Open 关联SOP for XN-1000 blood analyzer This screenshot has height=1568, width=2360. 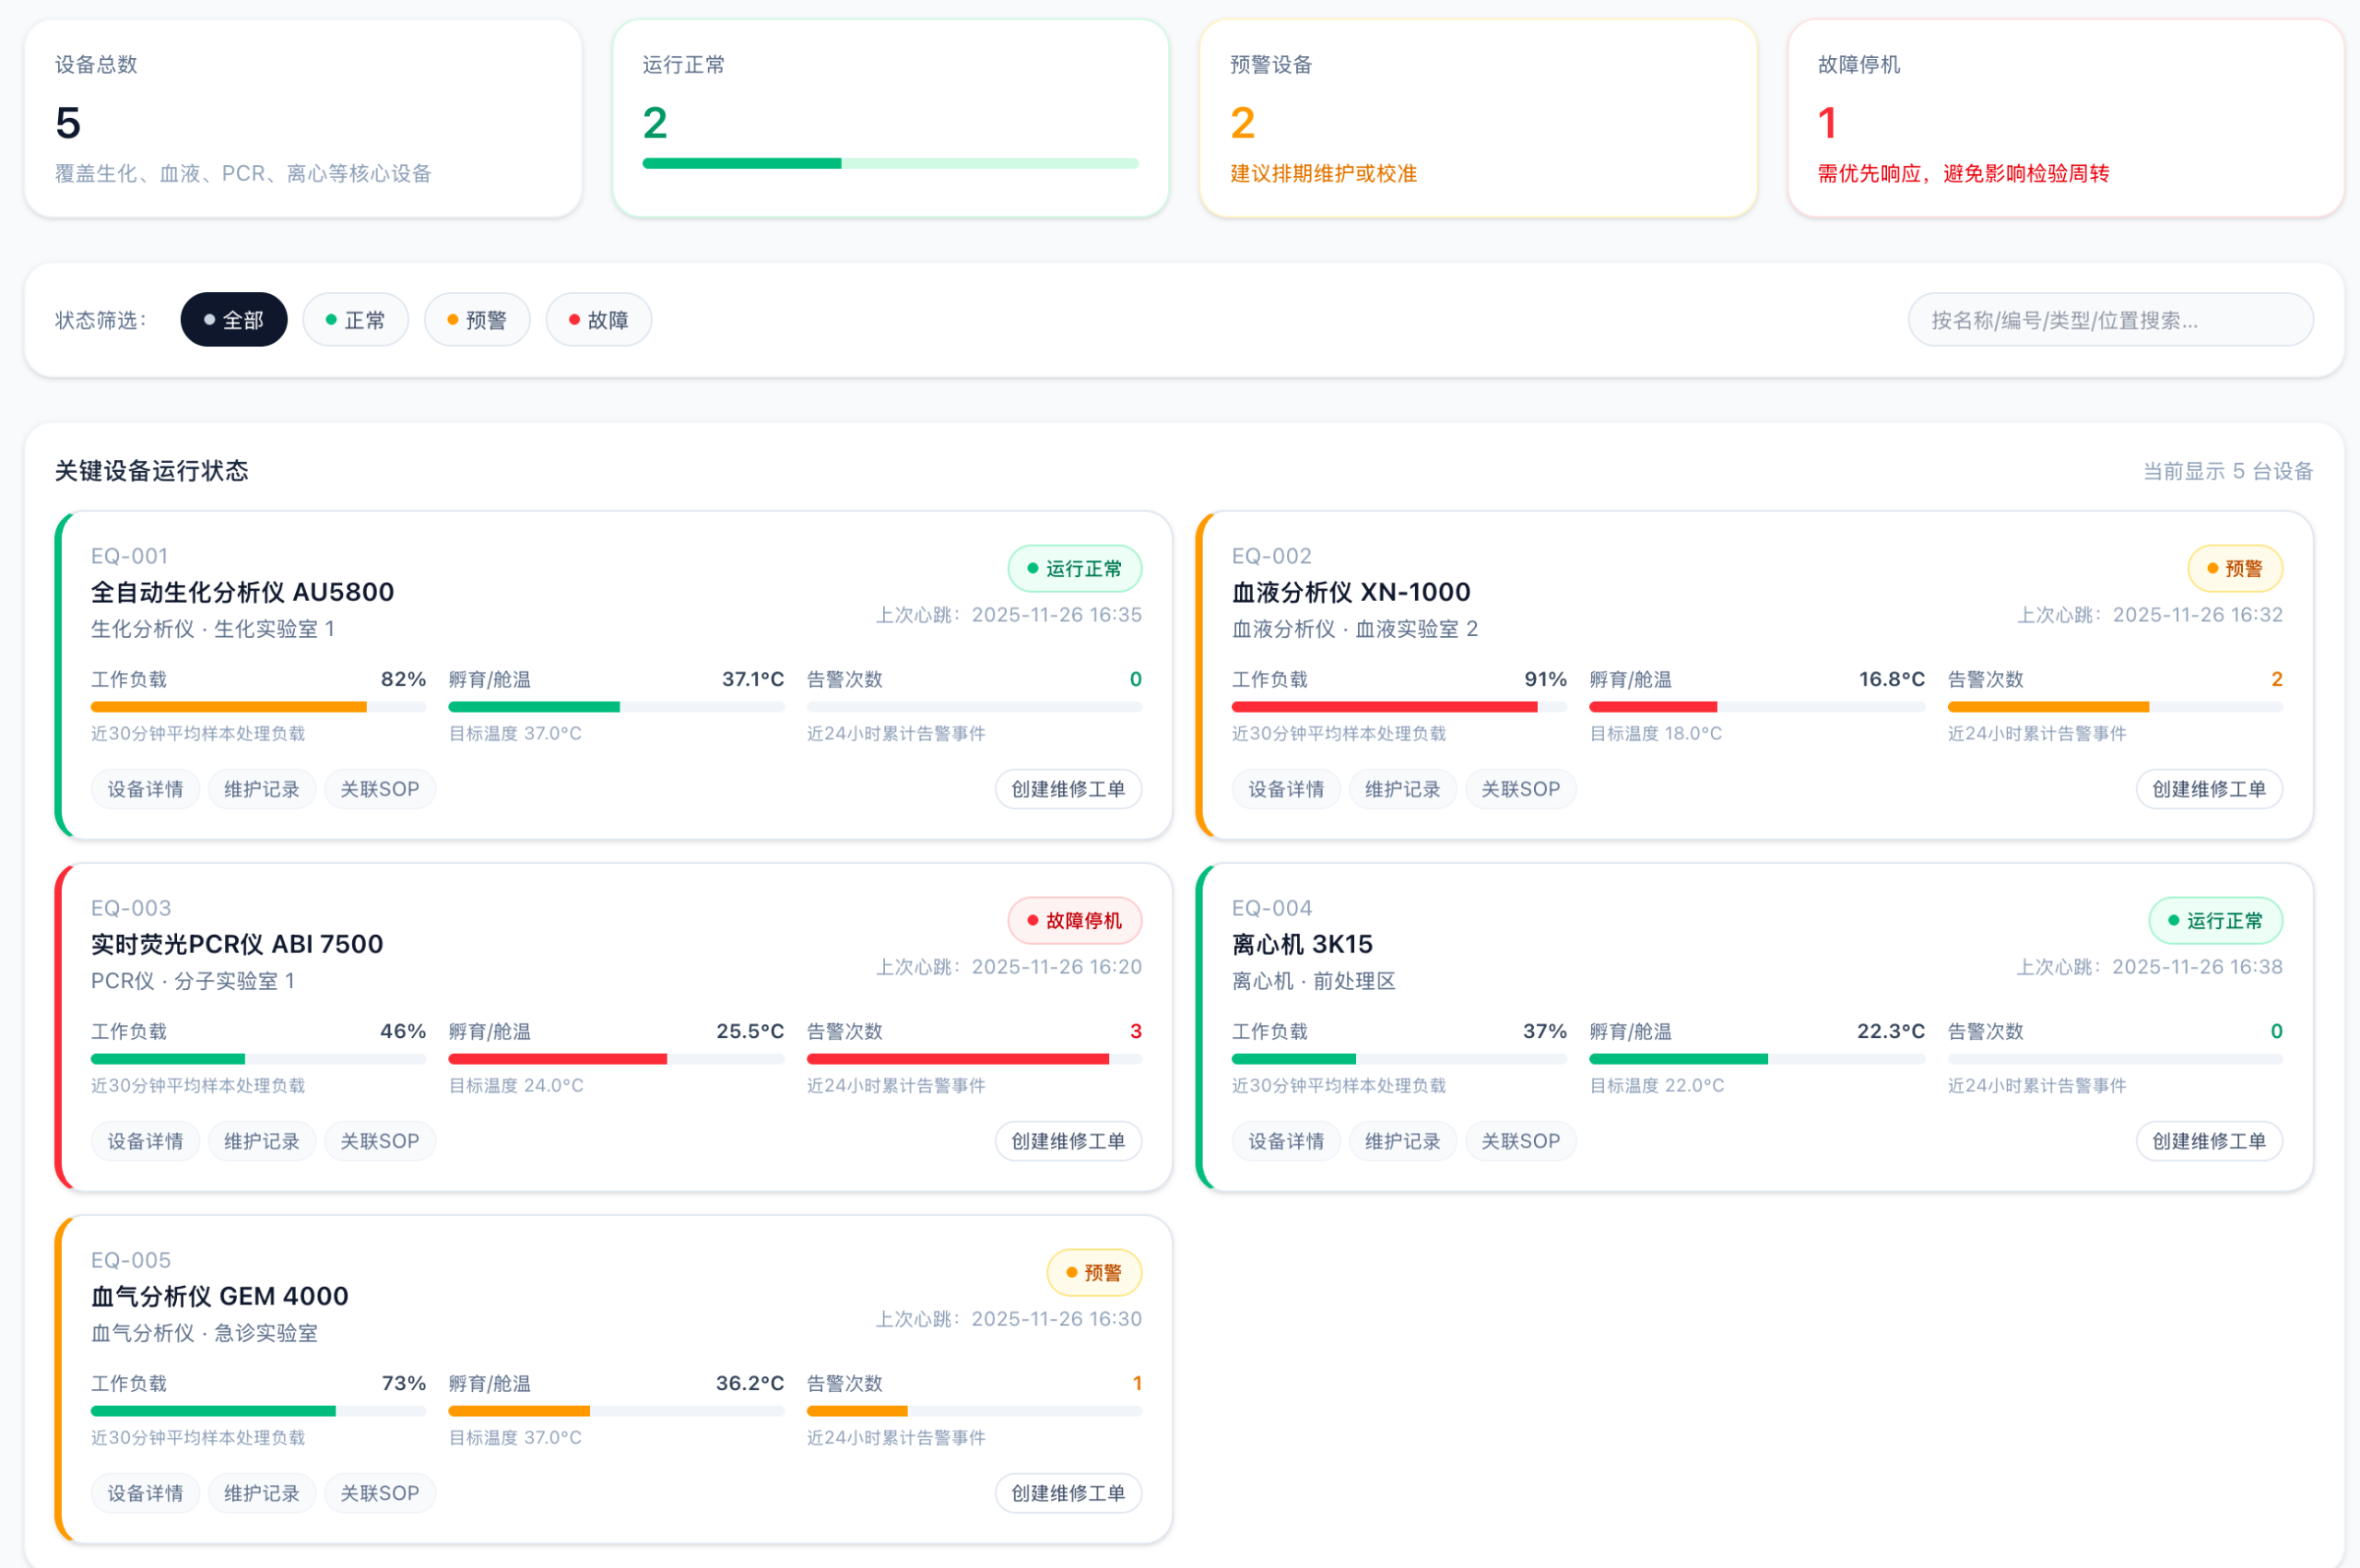tap(1519, 789)
